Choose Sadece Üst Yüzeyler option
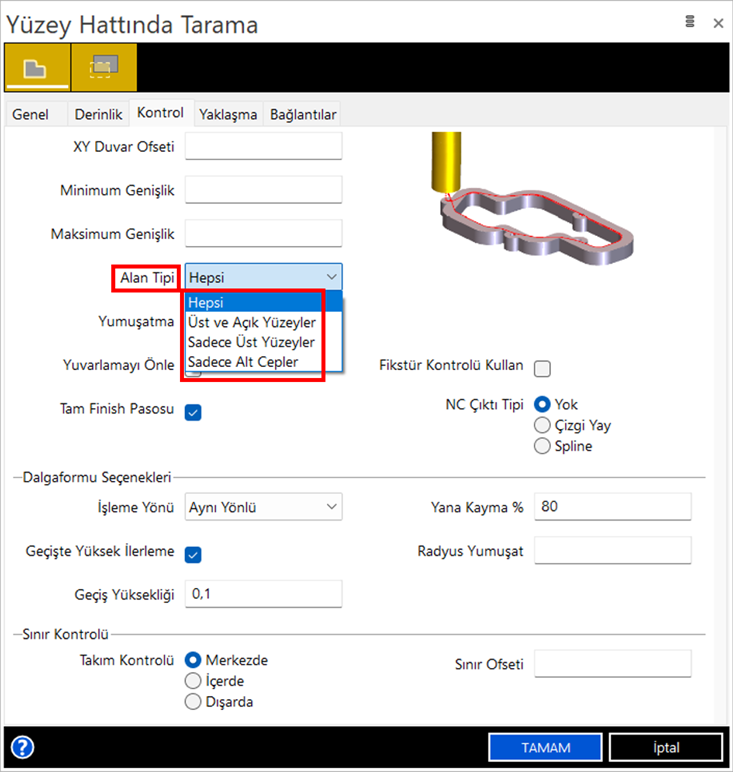This screenshot has width=733, height=772. [263, 342]
